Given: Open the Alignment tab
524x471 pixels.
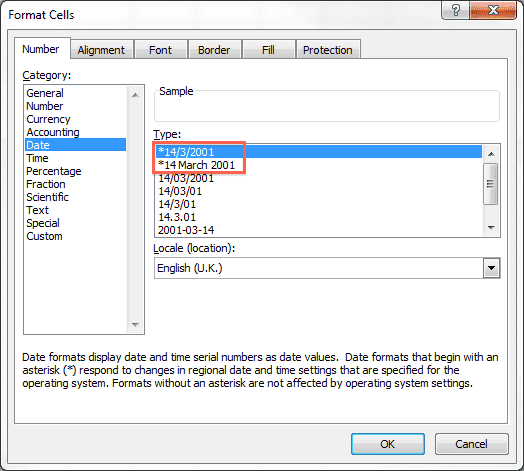Looking at the screenshot, I should click(101, 50).
